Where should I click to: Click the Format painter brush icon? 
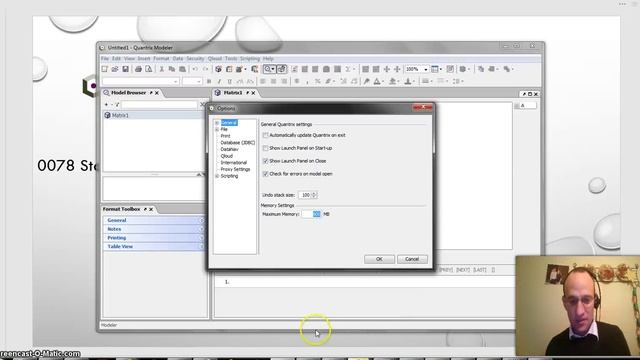(367, 81)
